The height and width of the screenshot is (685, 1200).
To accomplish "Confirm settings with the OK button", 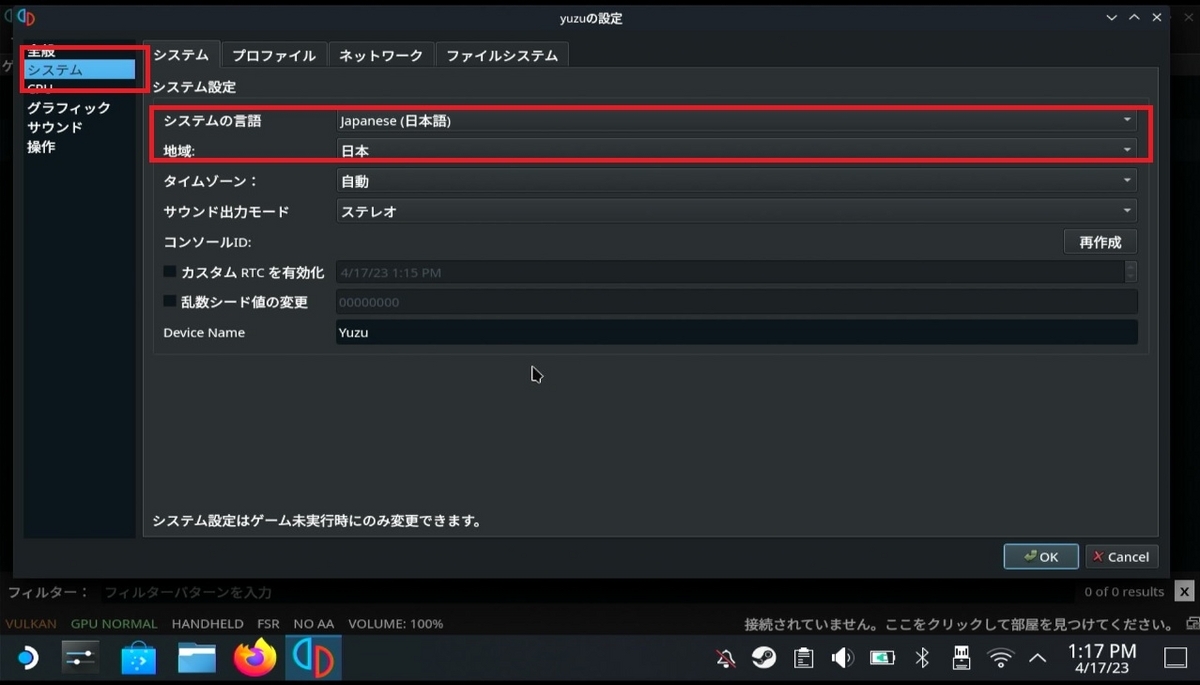I will point(1041,557).
